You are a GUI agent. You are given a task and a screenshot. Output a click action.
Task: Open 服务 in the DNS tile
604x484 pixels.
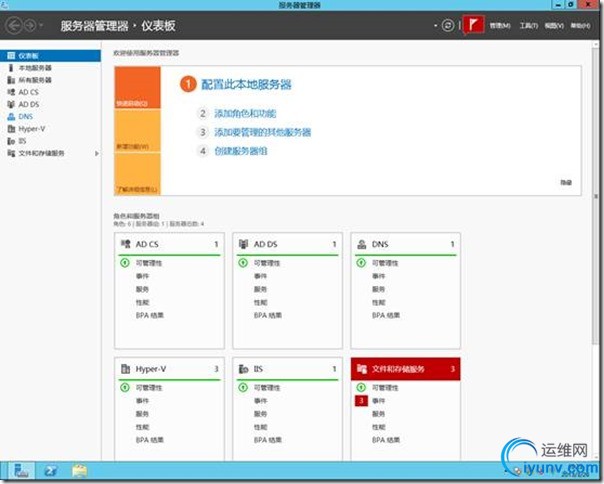[x=378, y=289]
